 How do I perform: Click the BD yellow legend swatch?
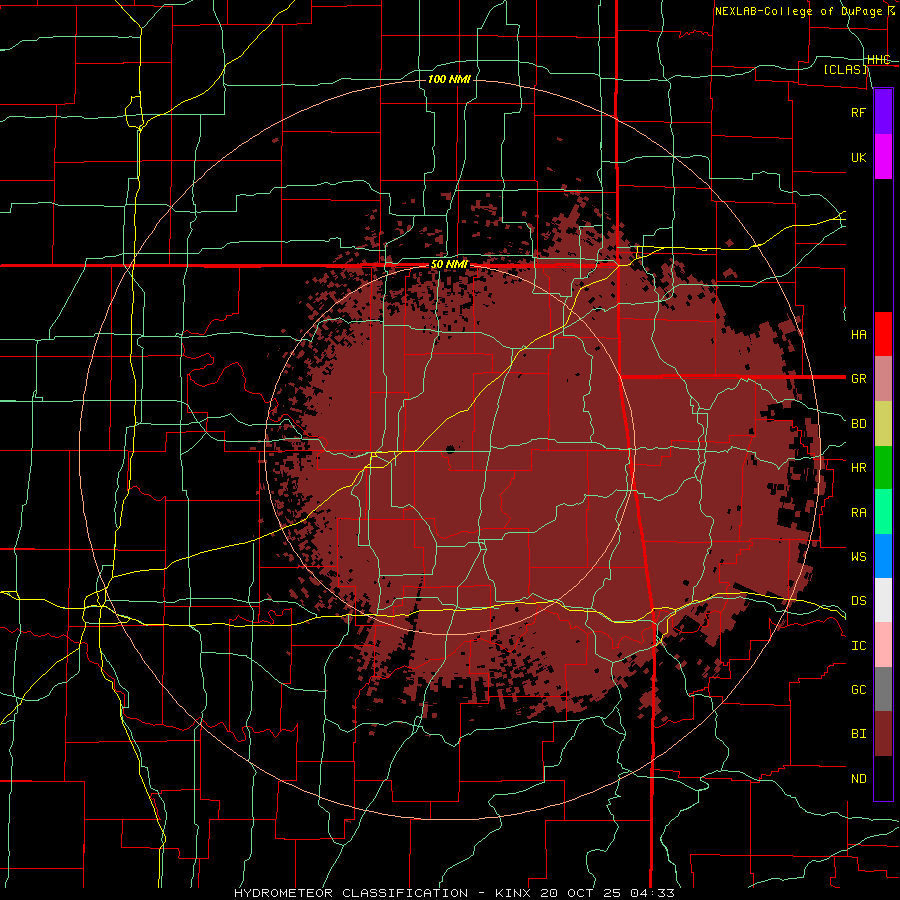click(x=883, y=423)
